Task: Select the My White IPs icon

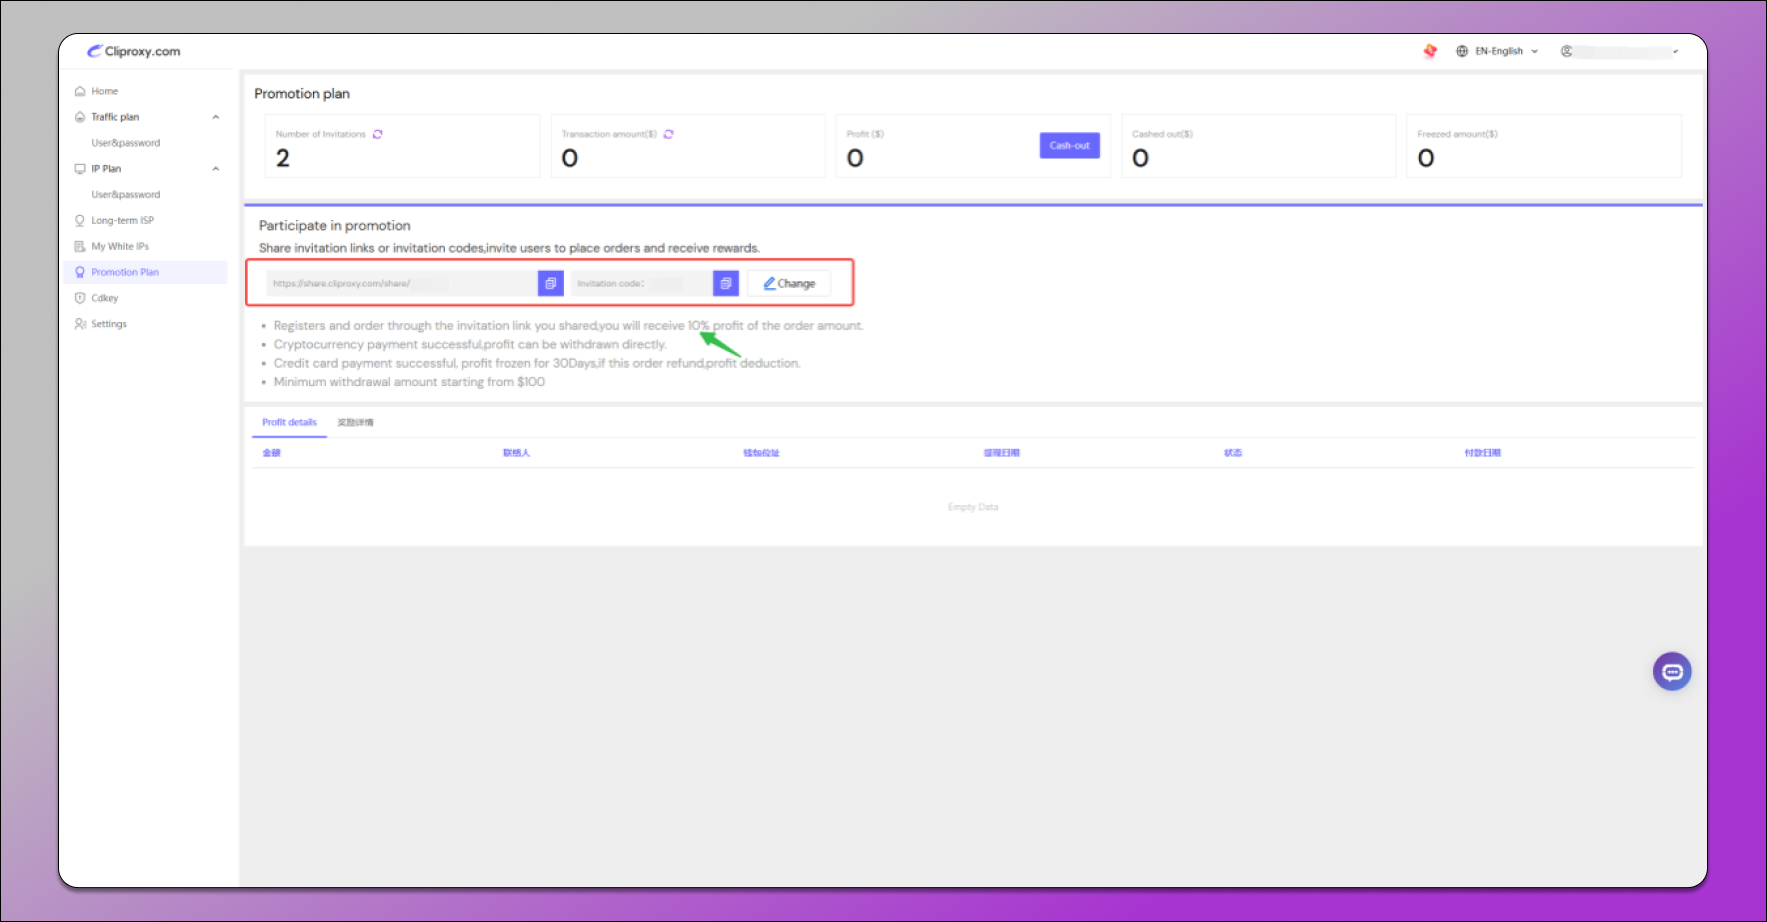Action: coord(80,246)
